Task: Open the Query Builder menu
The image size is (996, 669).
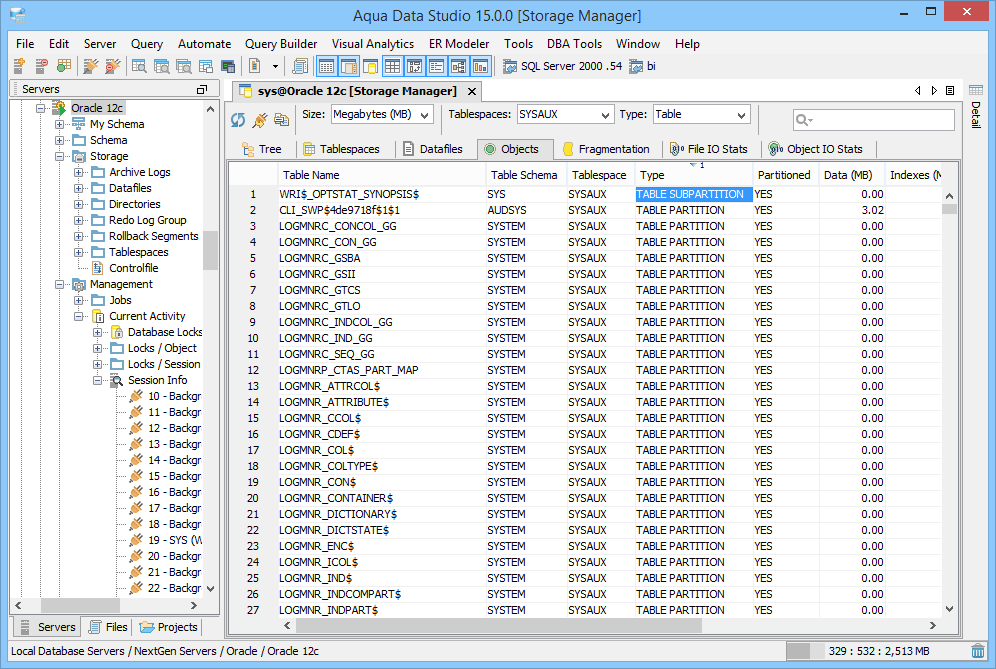Action: pos(281,44)
